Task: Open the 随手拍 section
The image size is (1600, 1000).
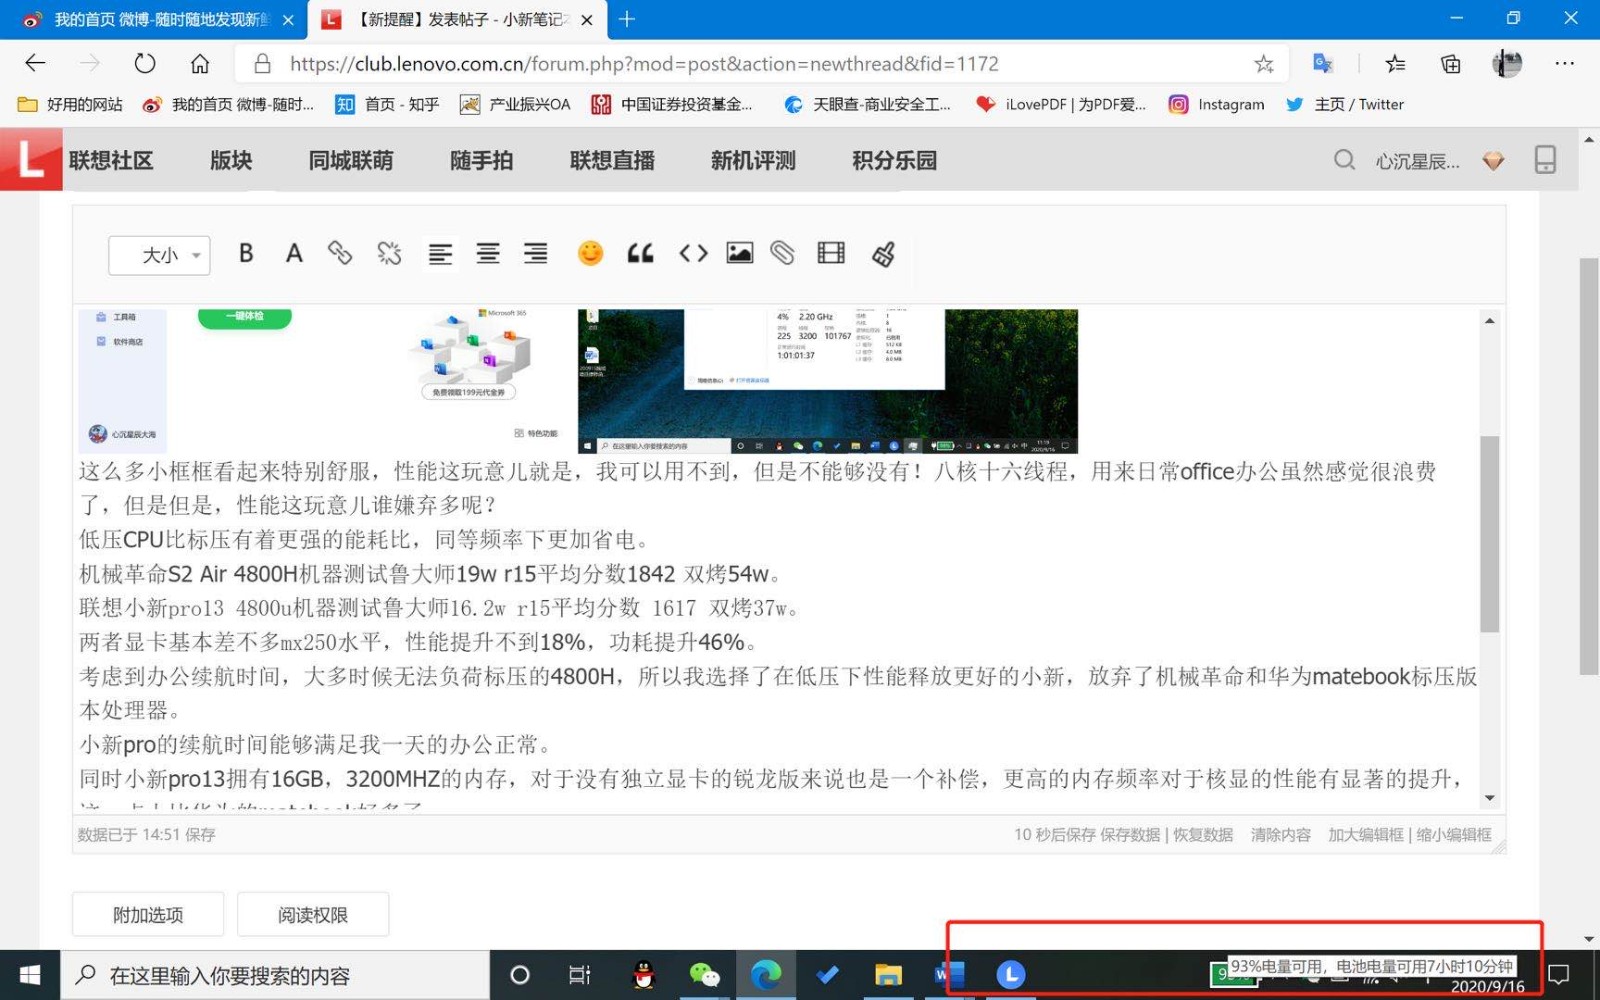Action: point(481,160)
